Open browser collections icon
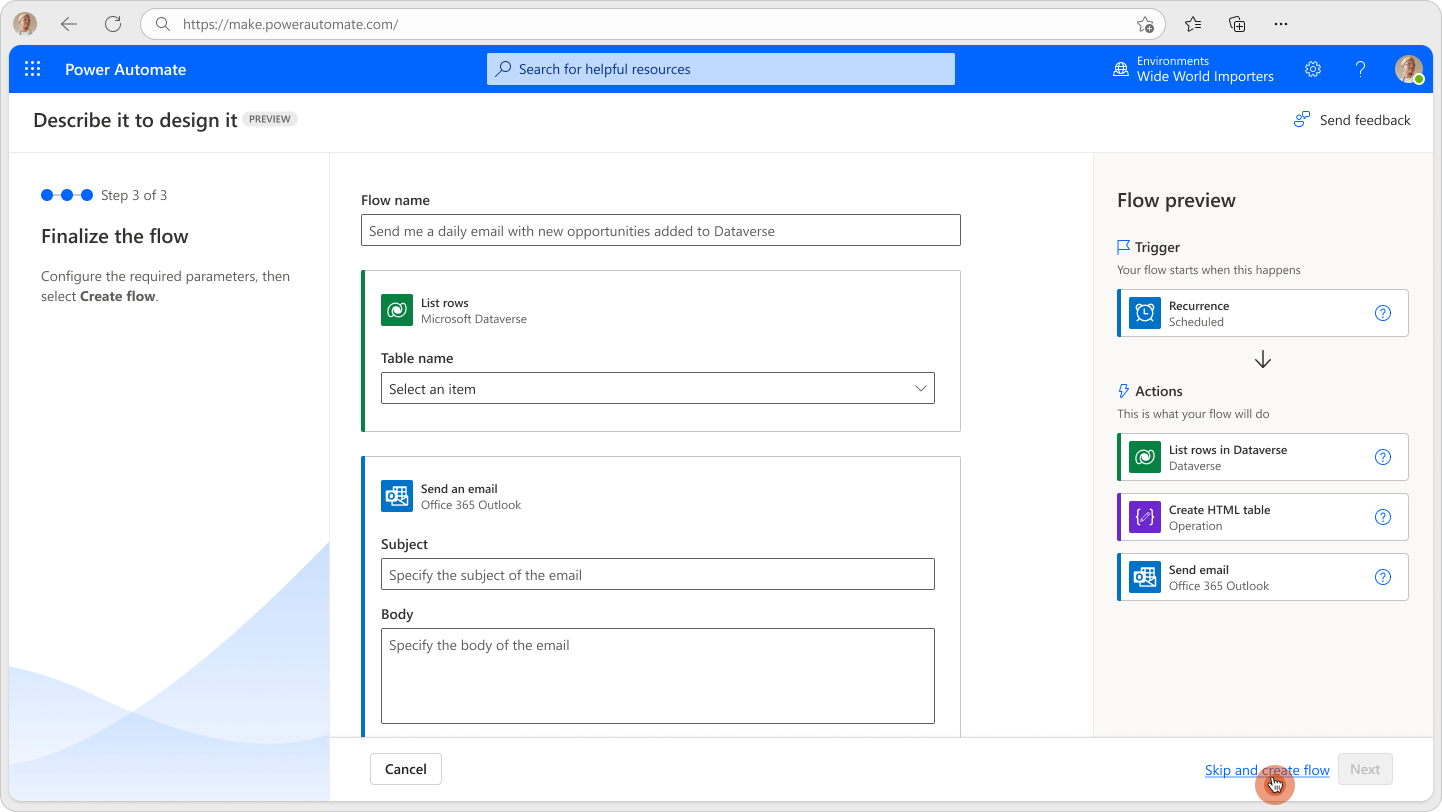The height and width of the screenshot is (812, 1442). [1237, 24]
